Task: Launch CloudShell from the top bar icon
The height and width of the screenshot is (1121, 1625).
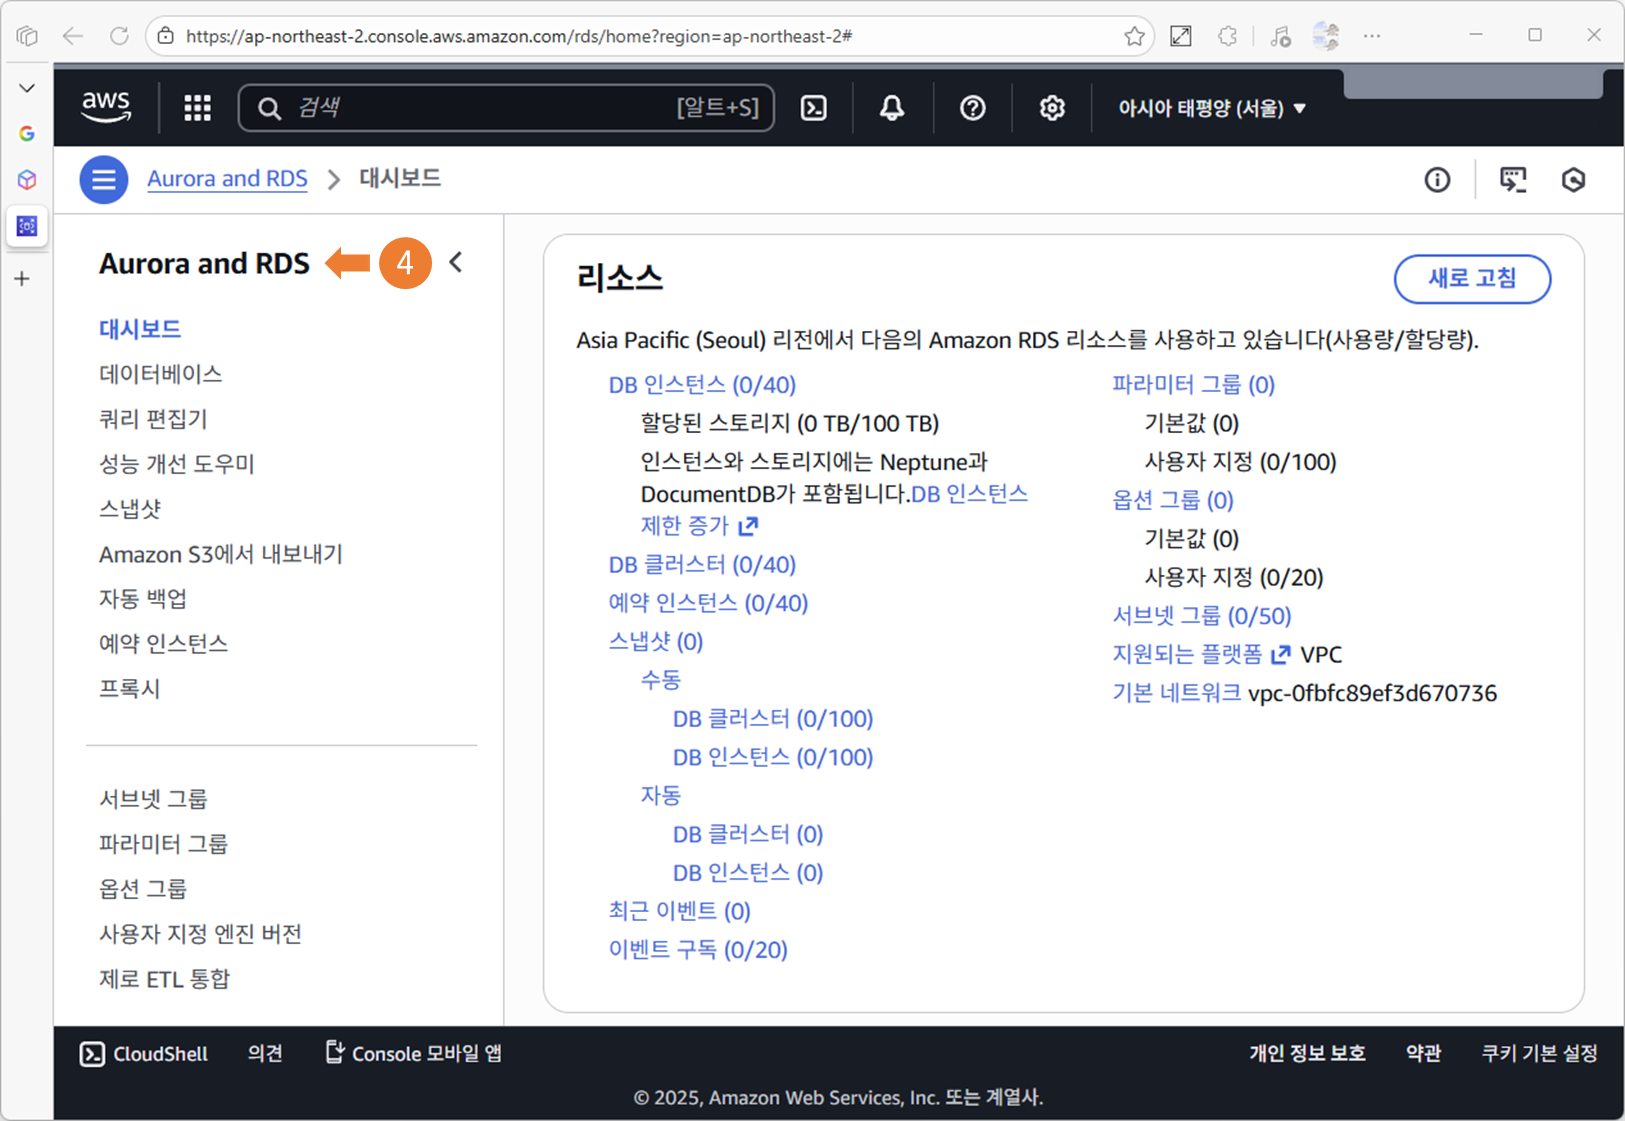Action: [814, 108]
